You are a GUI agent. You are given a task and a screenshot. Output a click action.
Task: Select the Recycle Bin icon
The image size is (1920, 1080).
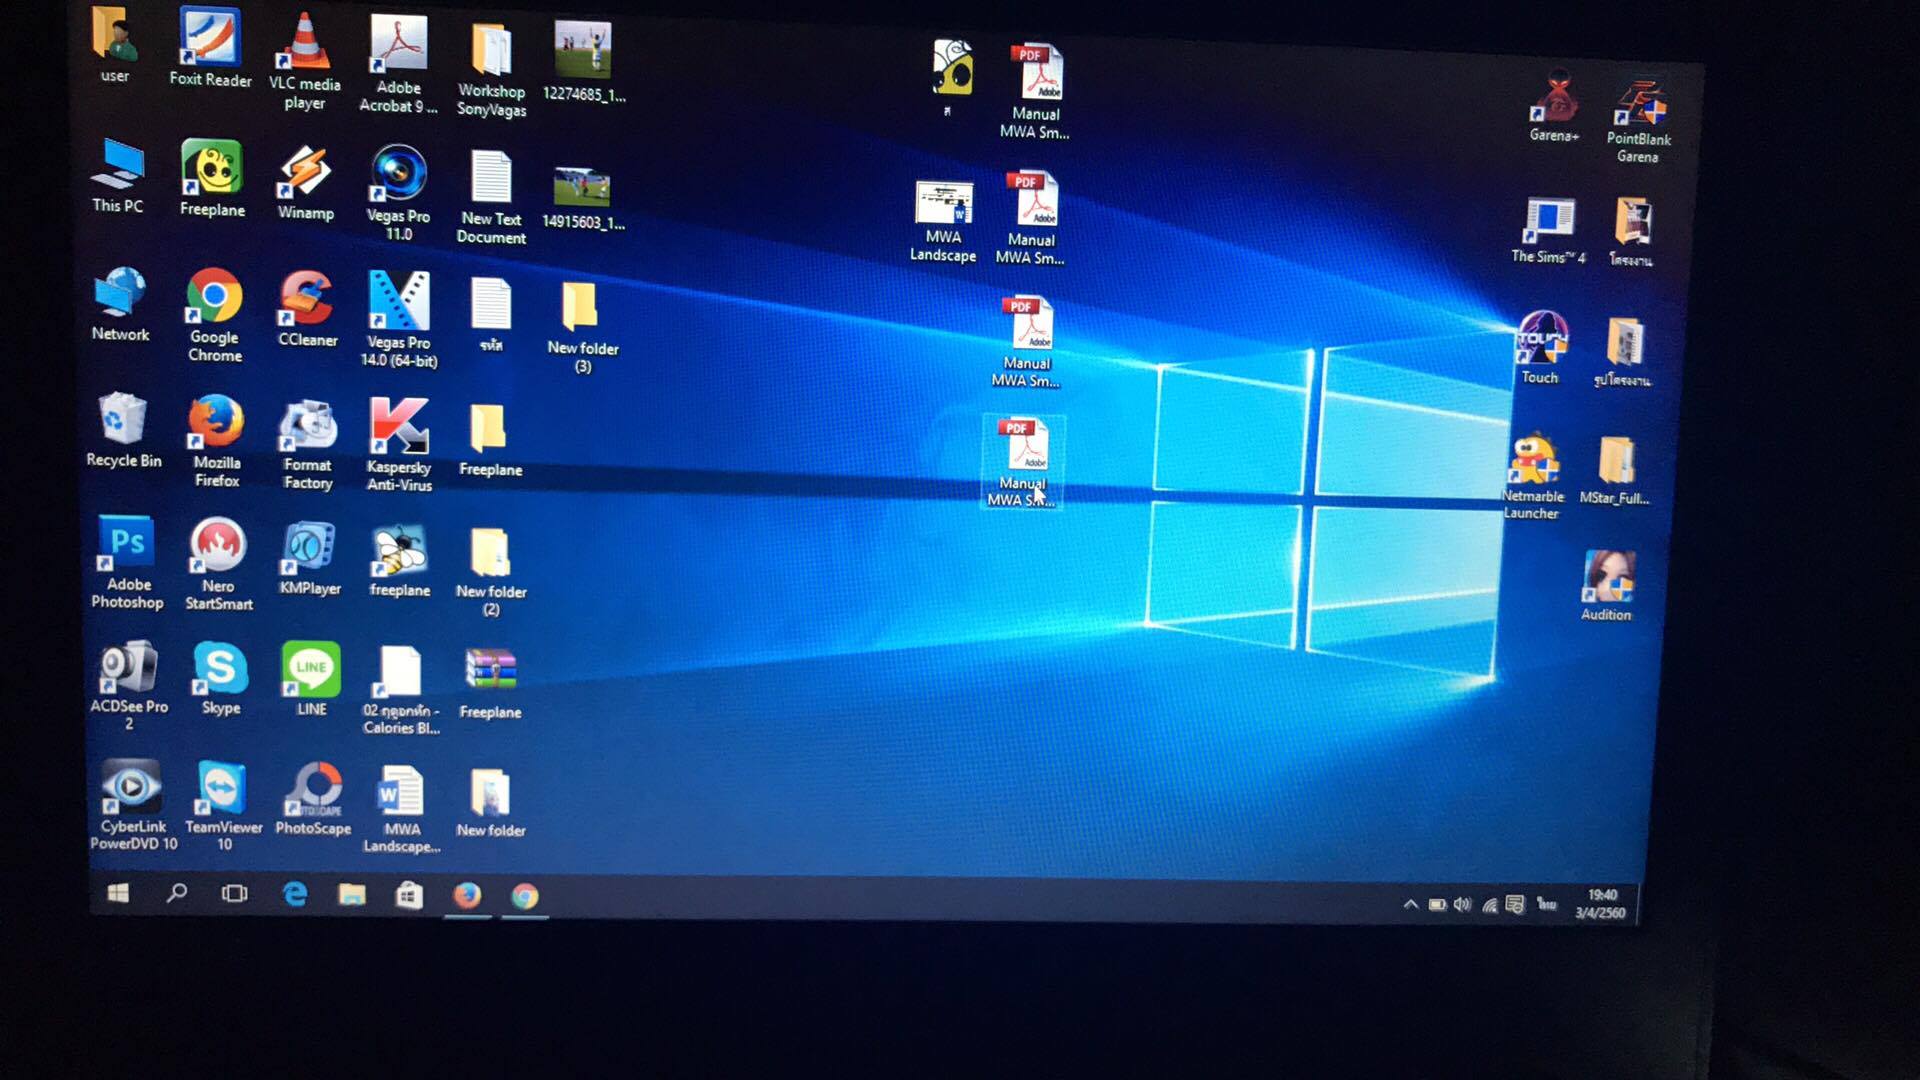[122, 419]
